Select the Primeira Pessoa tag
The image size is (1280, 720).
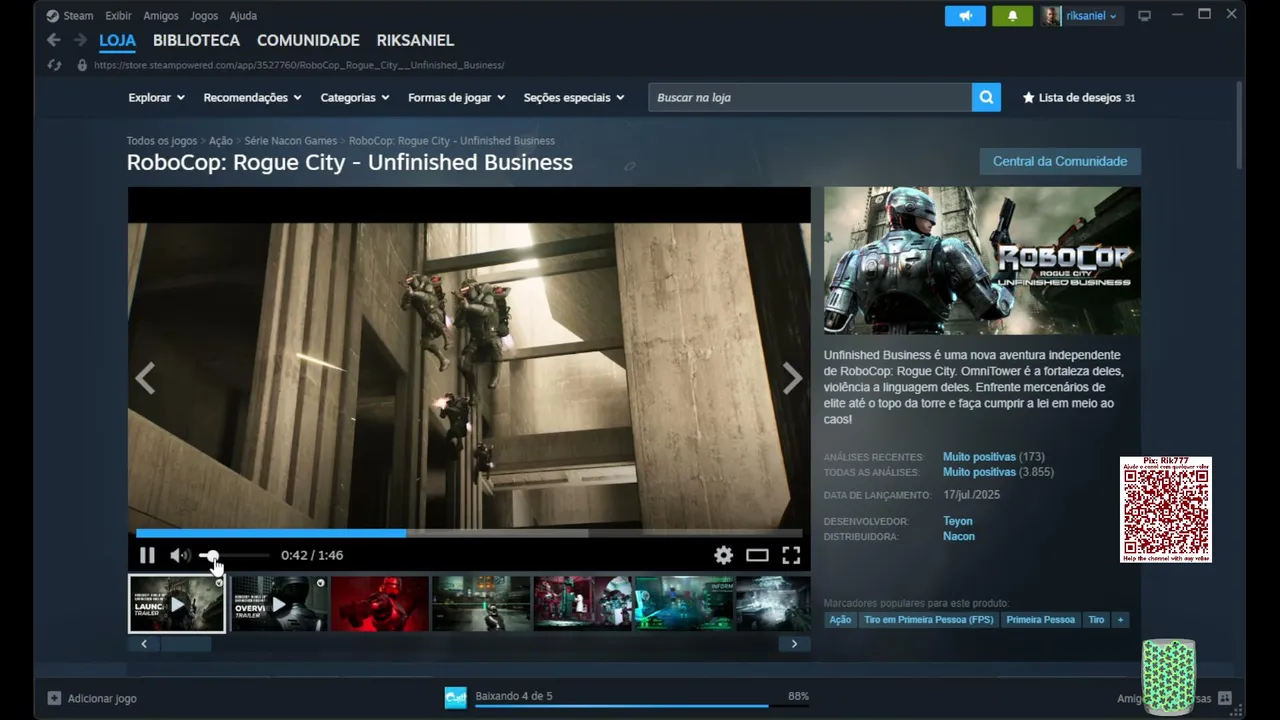(x=1040, y=620)
